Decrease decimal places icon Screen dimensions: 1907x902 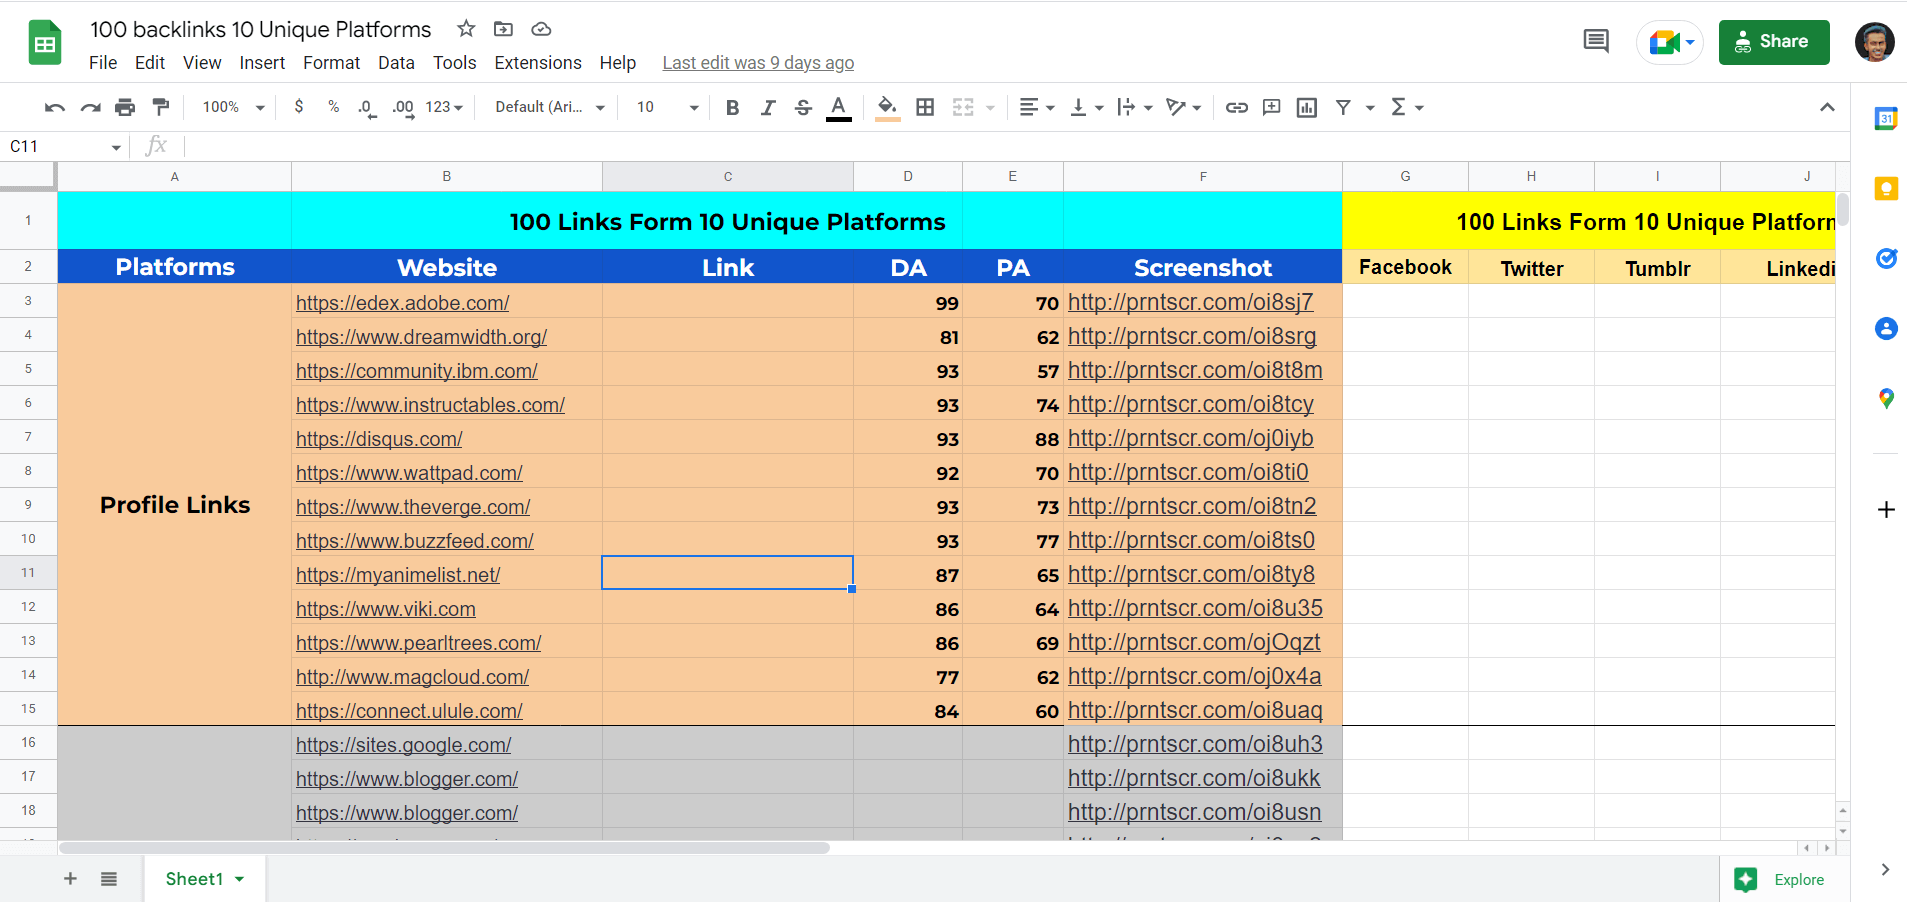click(x=367, y=107)
